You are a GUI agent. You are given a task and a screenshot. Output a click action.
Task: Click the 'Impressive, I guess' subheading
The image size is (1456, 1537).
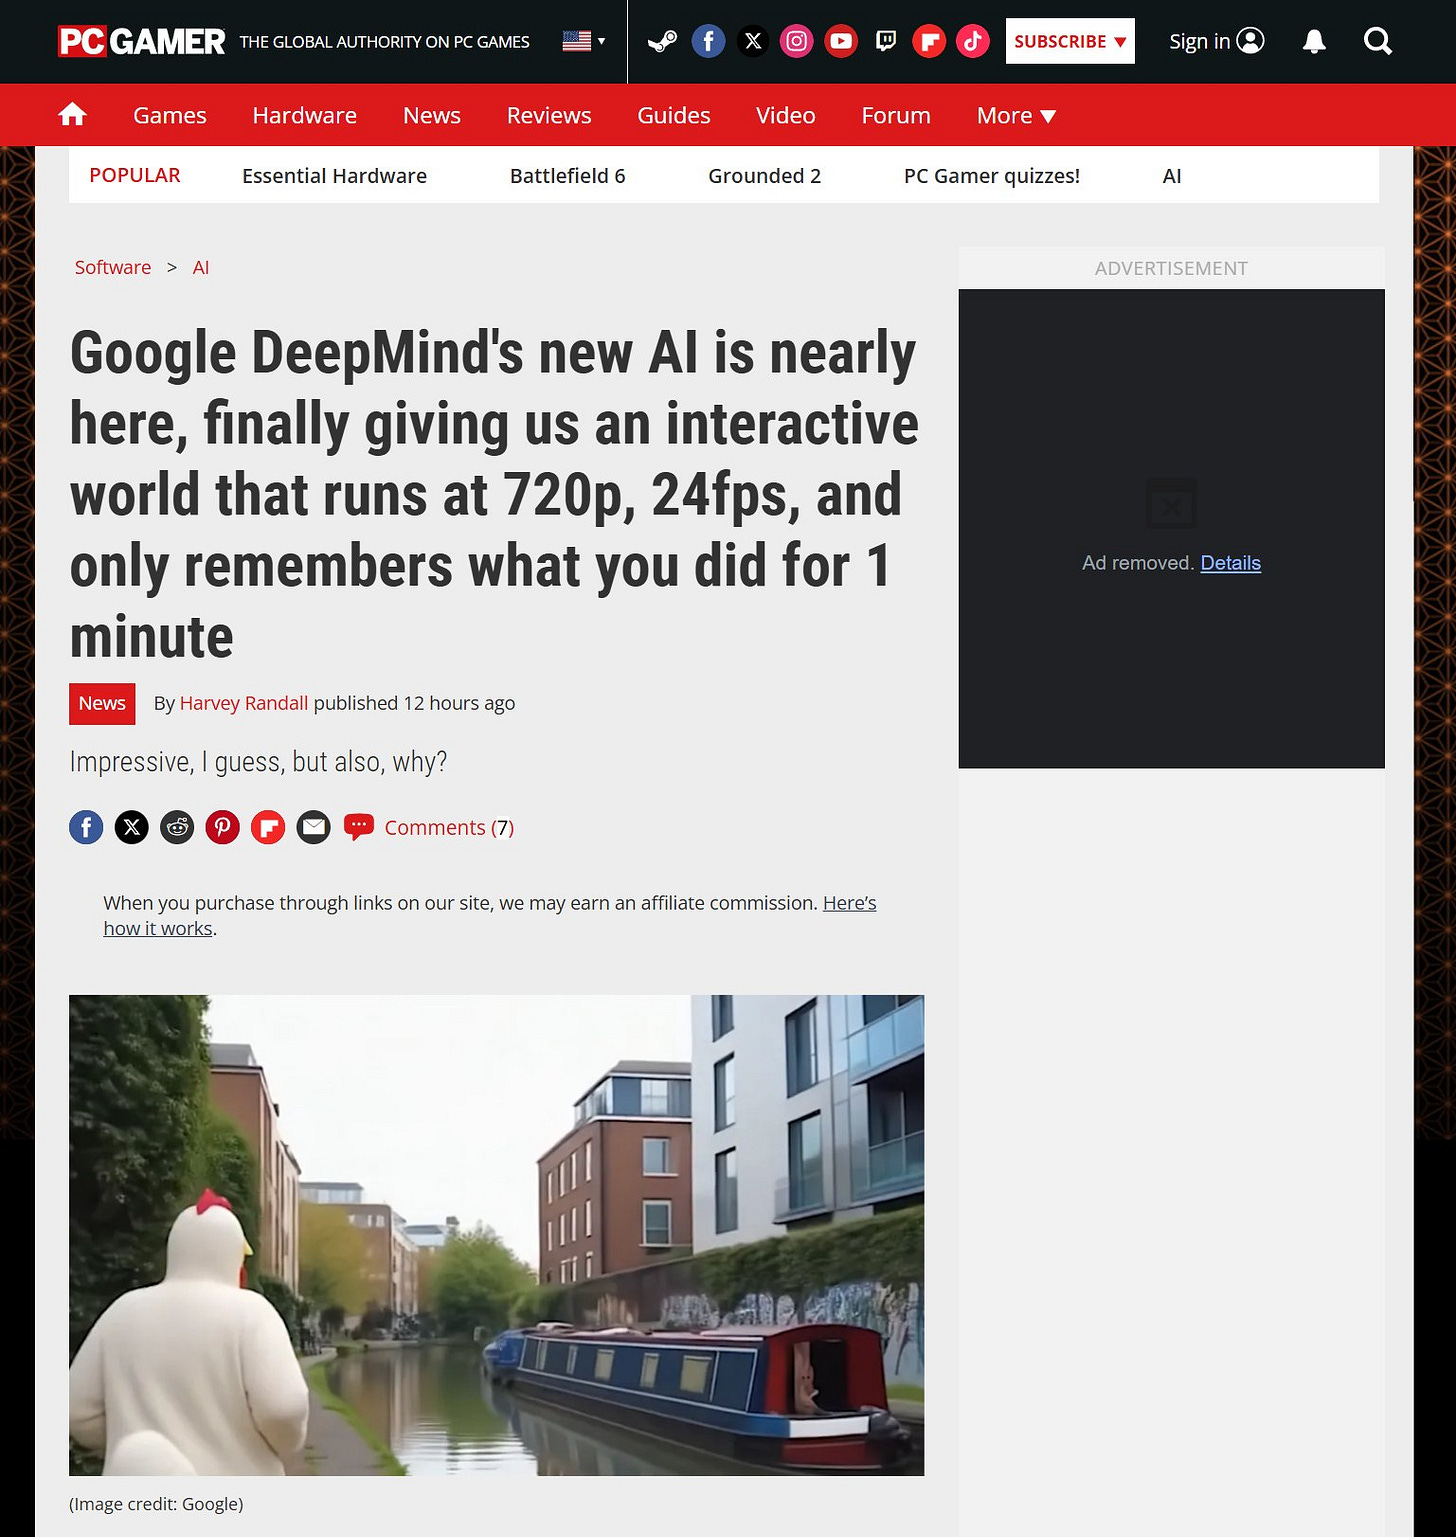click(x=258, y=762)
